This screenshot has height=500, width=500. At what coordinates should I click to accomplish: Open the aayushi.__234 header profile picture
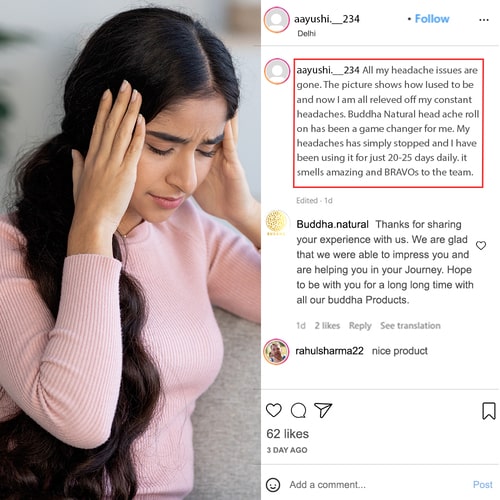coord(276,20)
